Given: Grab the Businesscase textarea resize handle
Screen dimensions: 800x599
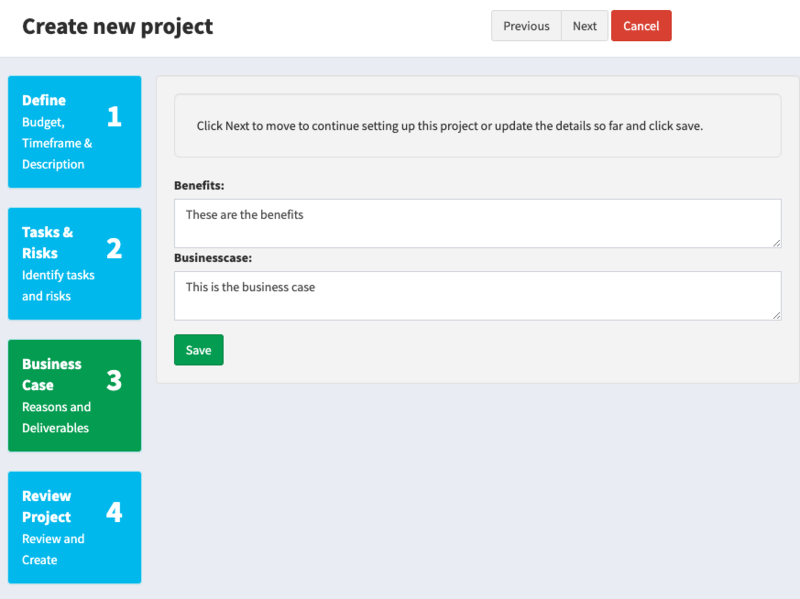Looking at the screenshot, I should point(777,316).
